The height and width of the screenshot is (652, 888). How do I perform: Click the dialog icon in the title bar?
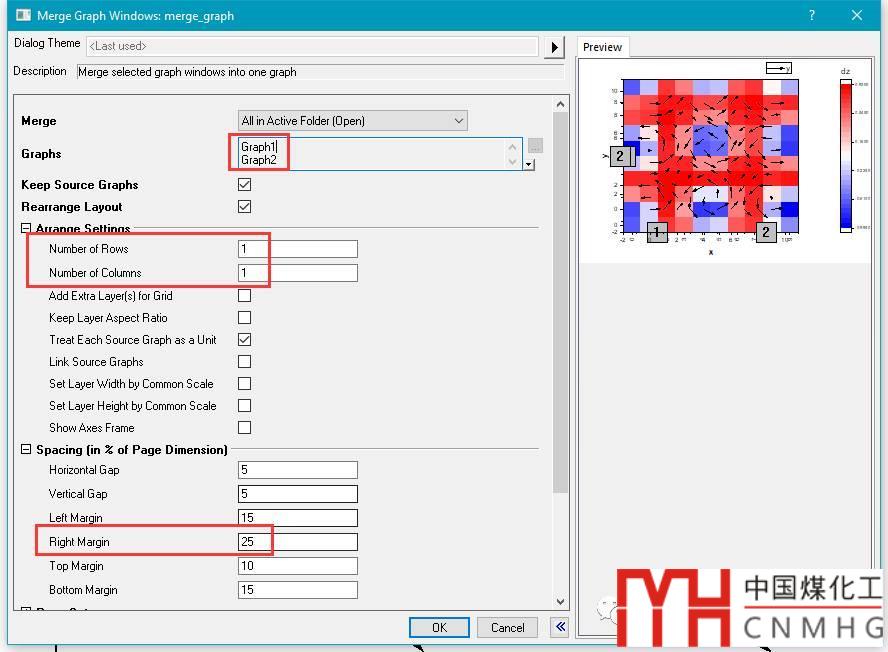23,16
